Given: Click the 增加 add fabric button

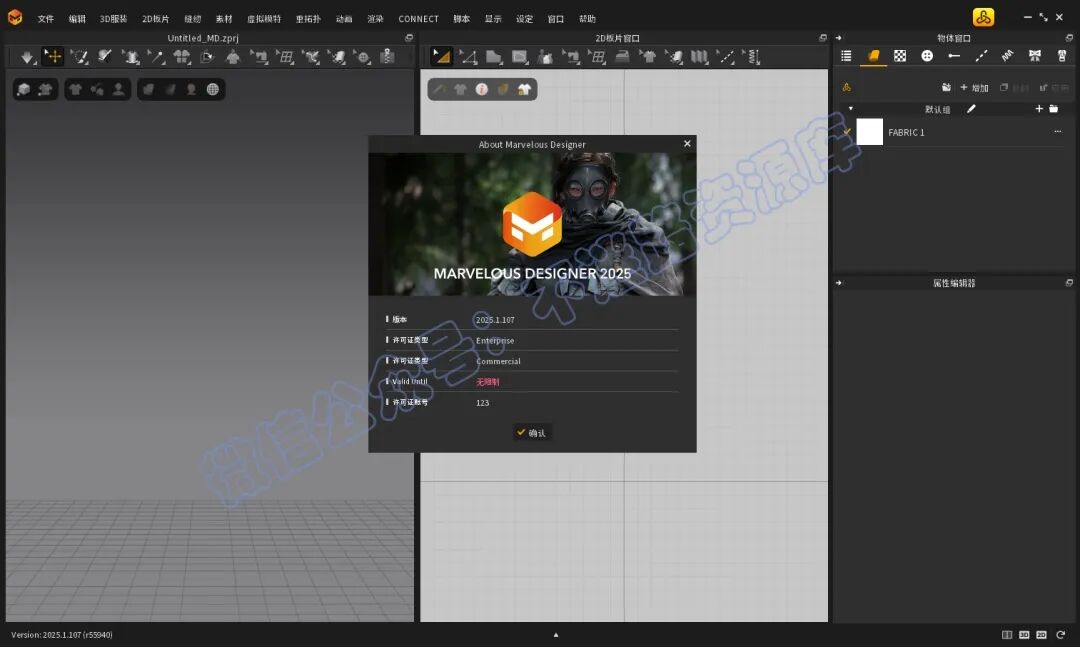Looking at the screenshot, I should tap(975, 88).
